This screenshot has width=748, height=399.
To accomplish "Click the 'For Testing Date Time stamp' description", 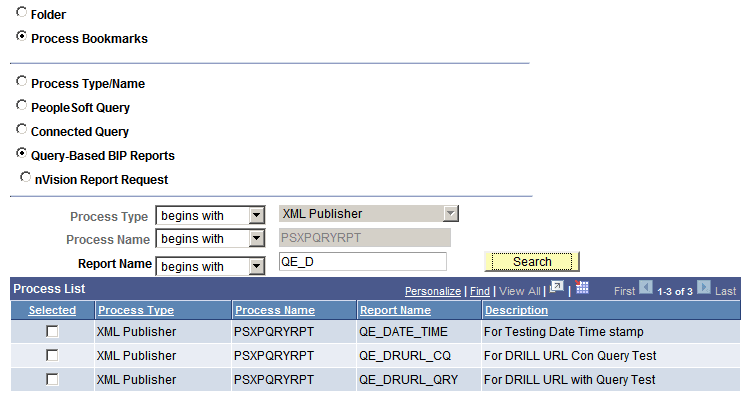I will pos(563,332).
